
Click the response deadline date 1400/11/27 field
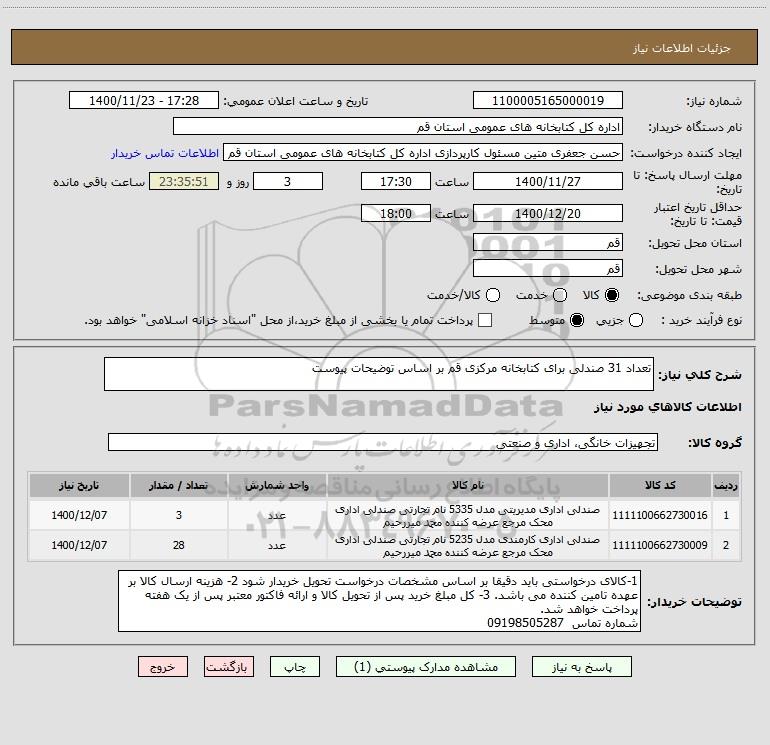click(x=548, y=182)
